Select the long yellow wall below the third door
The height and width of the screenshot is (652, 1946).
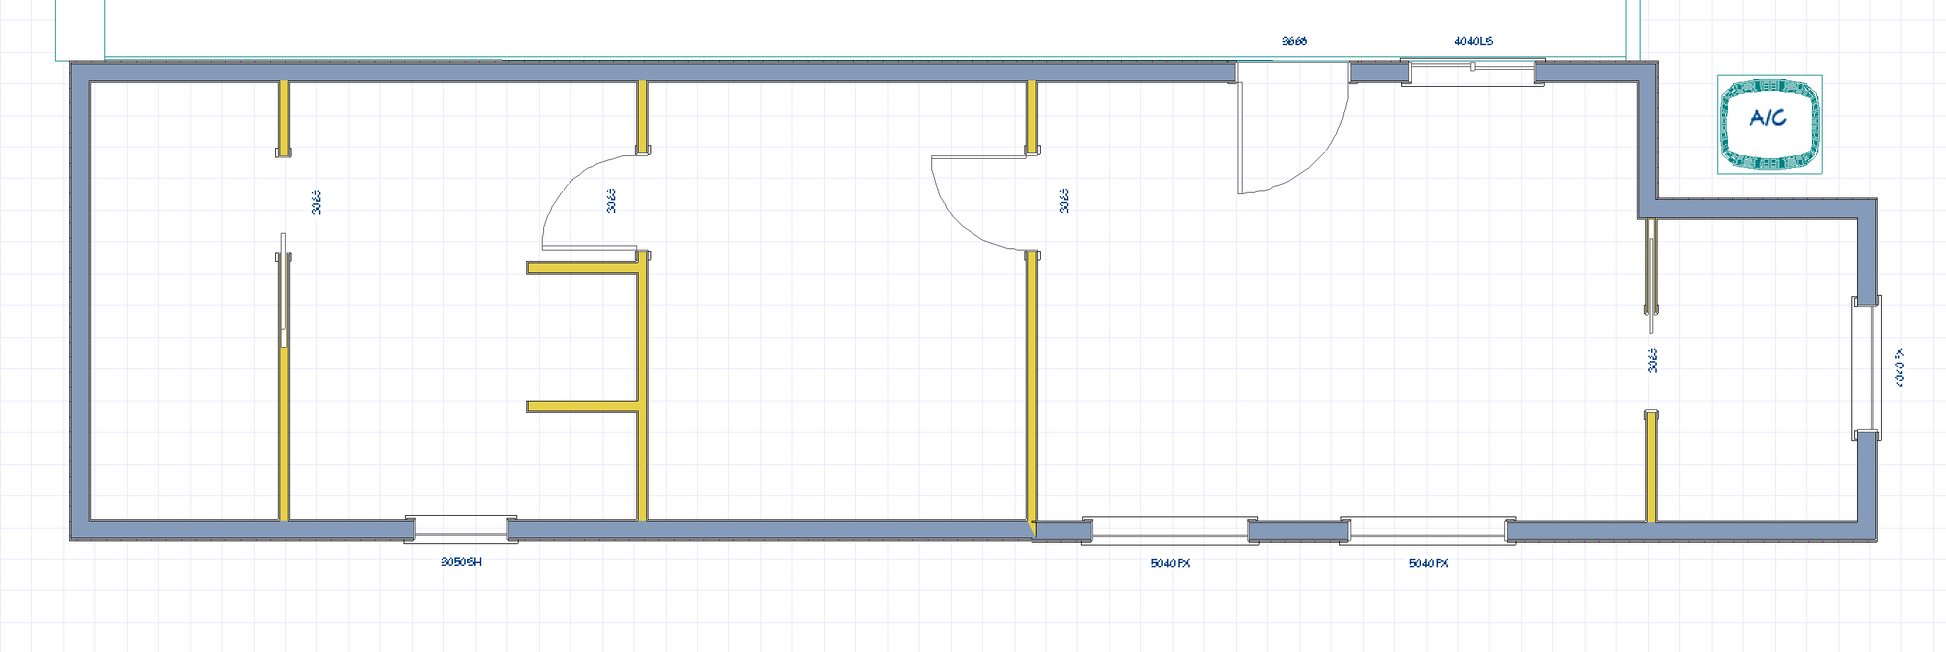[1031, 386]
